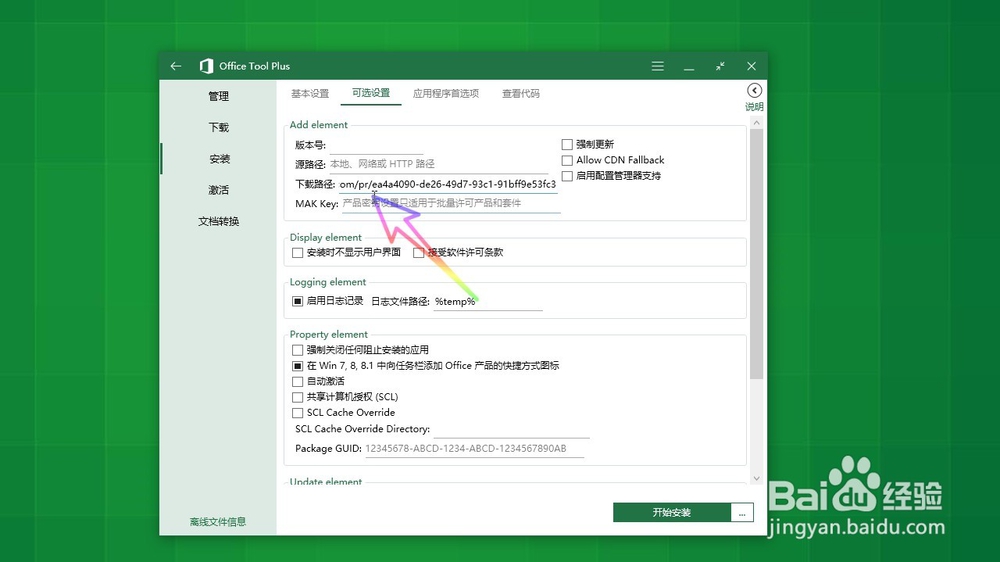Open the 说明 help panel arrow icon
This screenshot has width=1000, height=562.
click(754, 91)
